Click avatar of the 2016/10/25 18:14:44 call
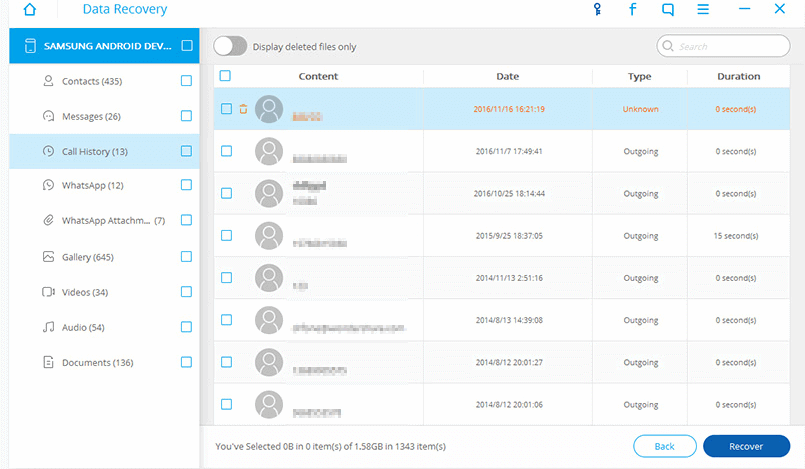The height and width of the screenshot is (469, 805). pyautogui.click(x=269, y=193)
